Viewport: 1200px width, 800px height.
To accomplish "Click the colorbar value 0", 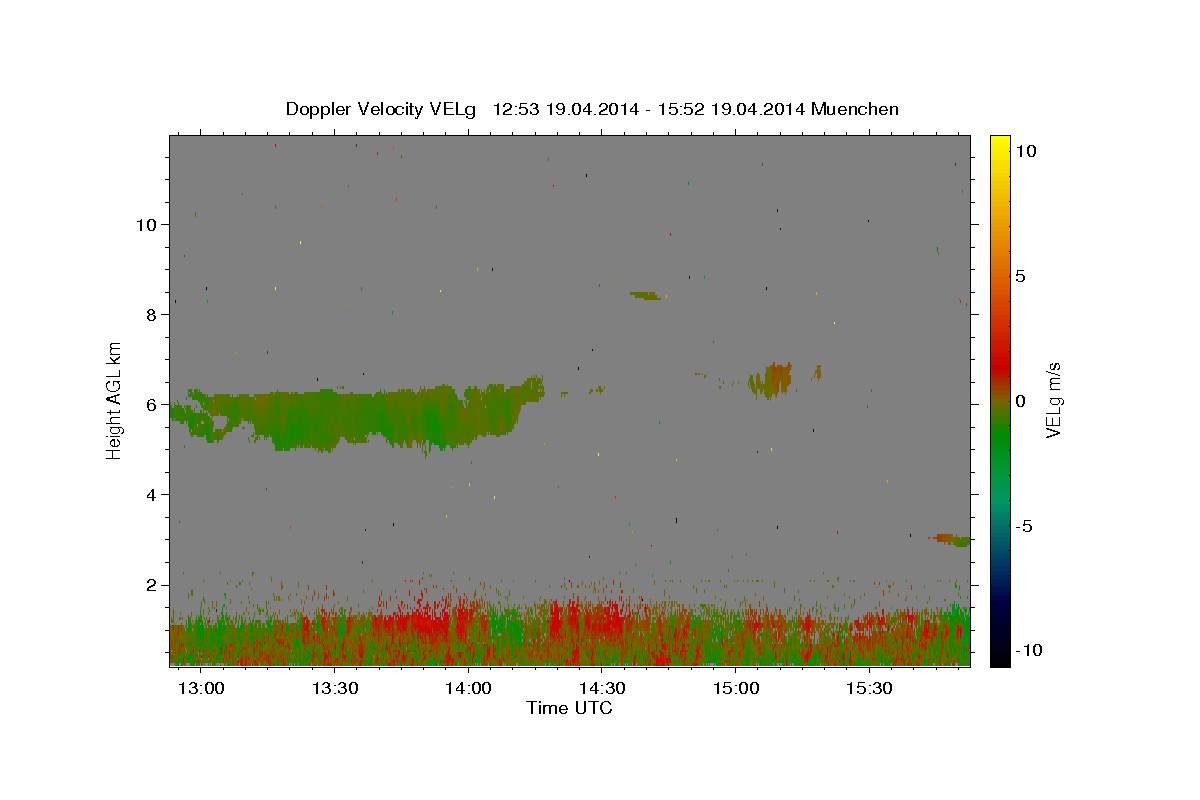I will (x=1020, y=401).
